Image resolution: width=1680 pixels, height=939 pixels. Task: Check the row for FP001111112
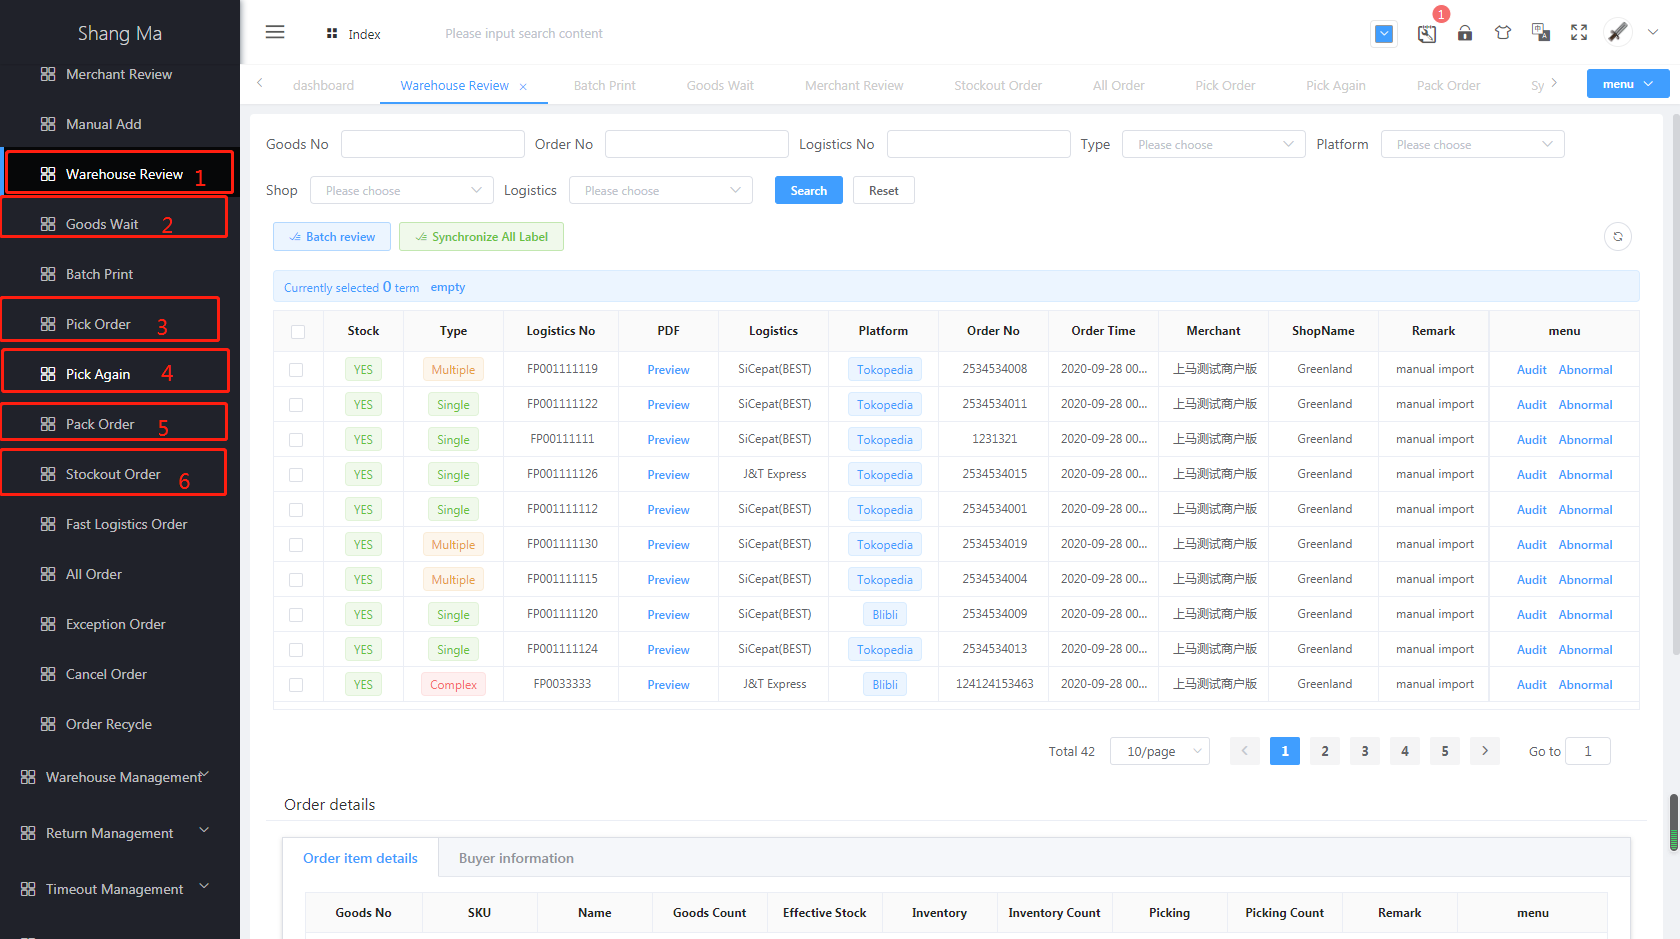(296, 510)
